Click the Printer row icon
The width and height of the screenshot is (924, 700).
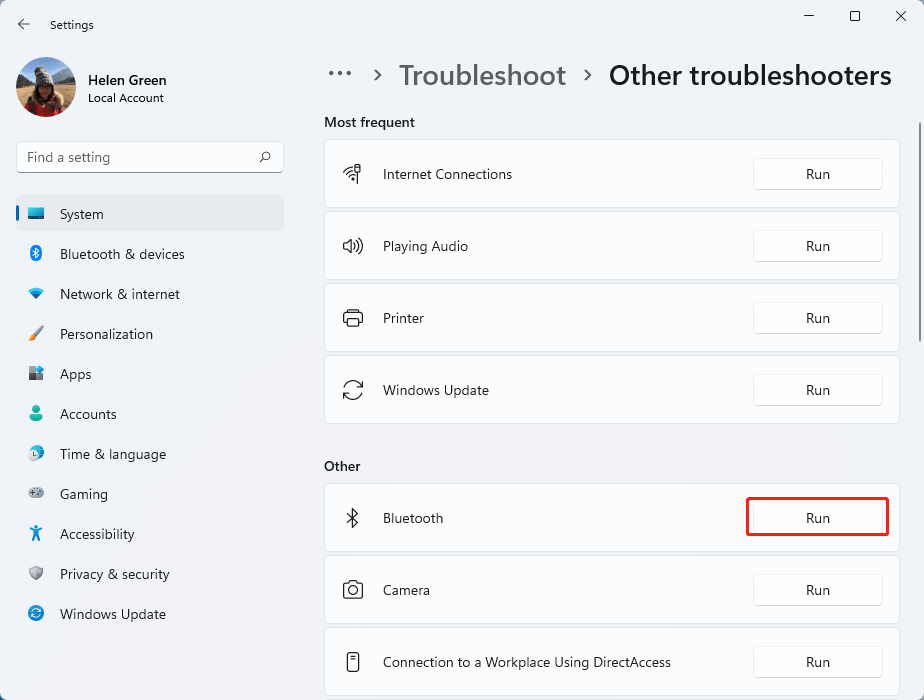353,318
